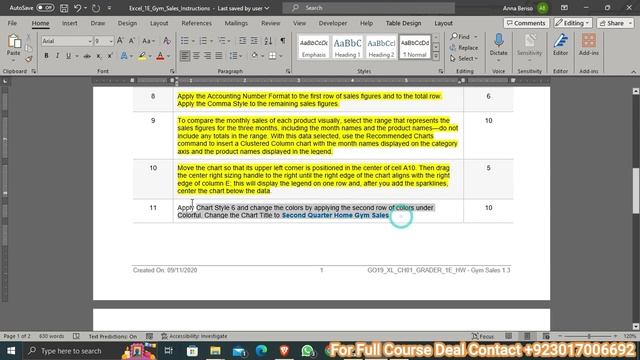
Task: Decrease paragraph indent
Action: tap(242, 41)
